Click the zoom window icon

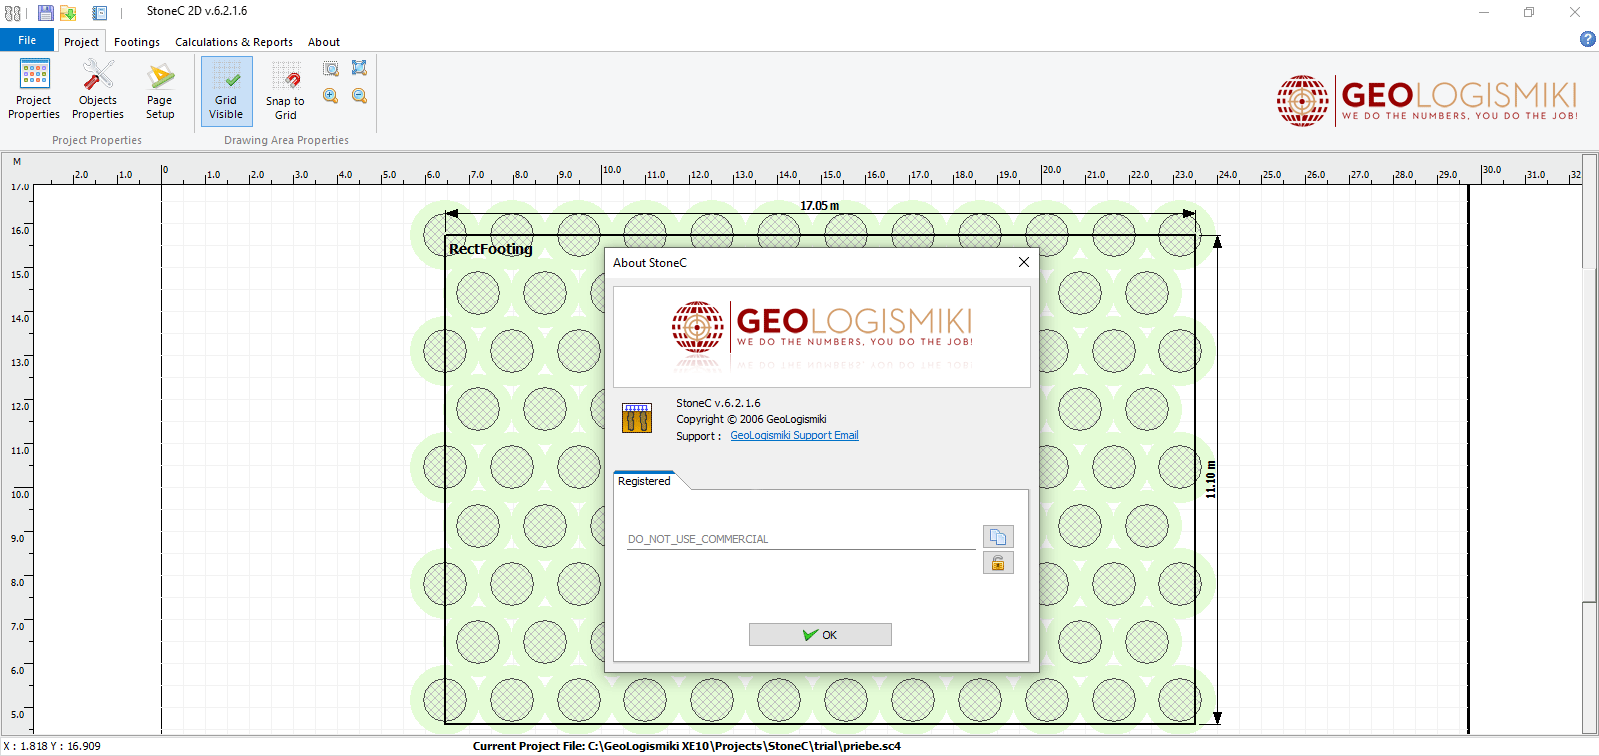331,68
